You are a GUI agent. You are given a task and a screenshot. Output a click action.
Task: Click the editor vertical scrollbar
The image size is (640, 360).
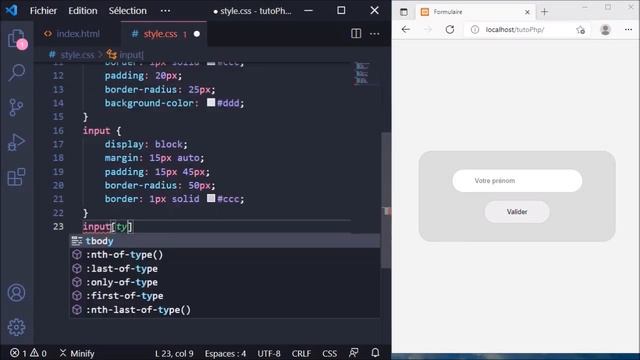tap(386, 200)
